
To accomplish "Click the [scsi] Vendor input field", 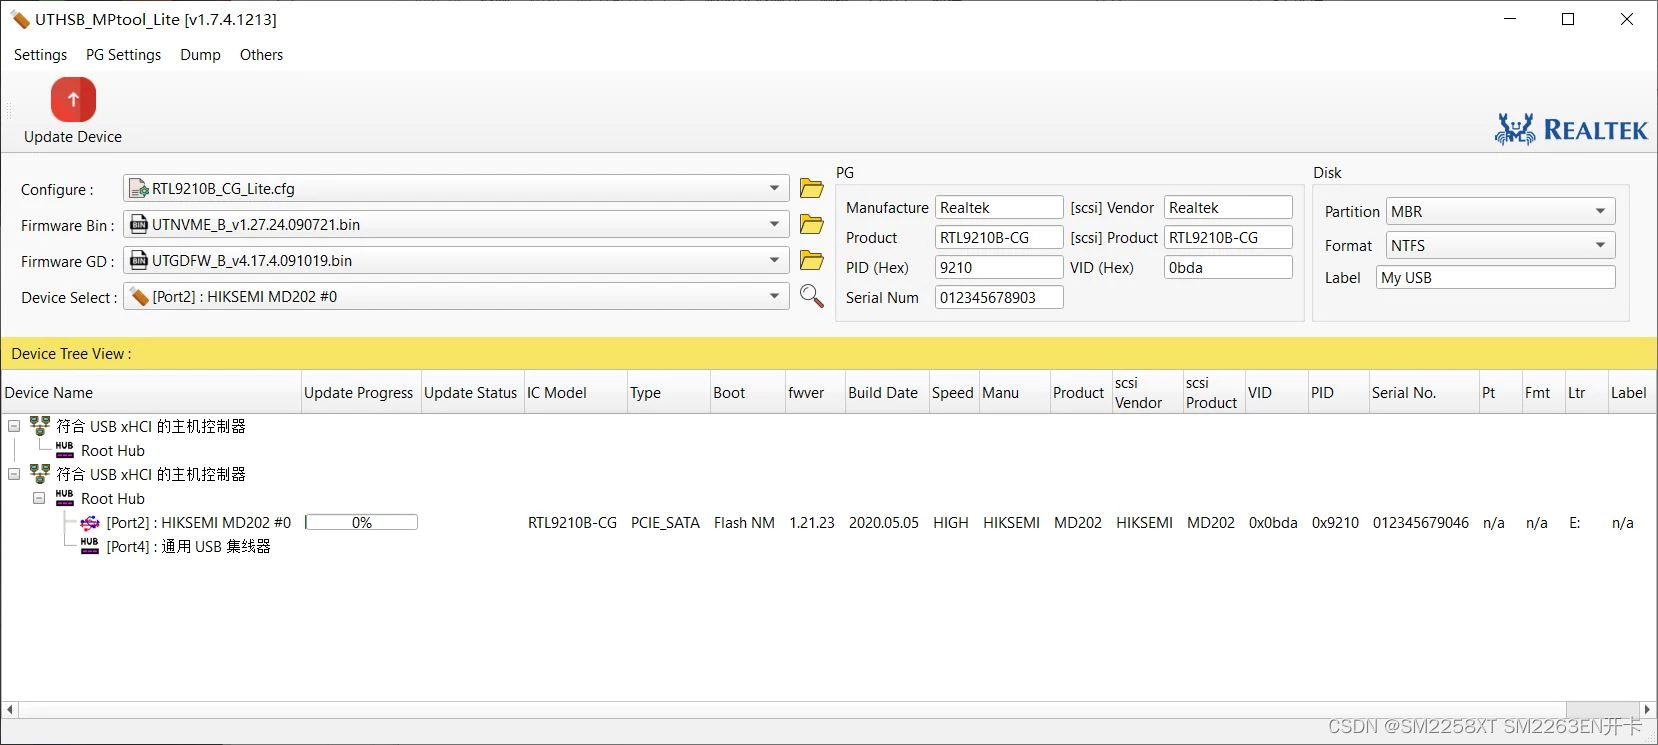I will coord(1228,207).
